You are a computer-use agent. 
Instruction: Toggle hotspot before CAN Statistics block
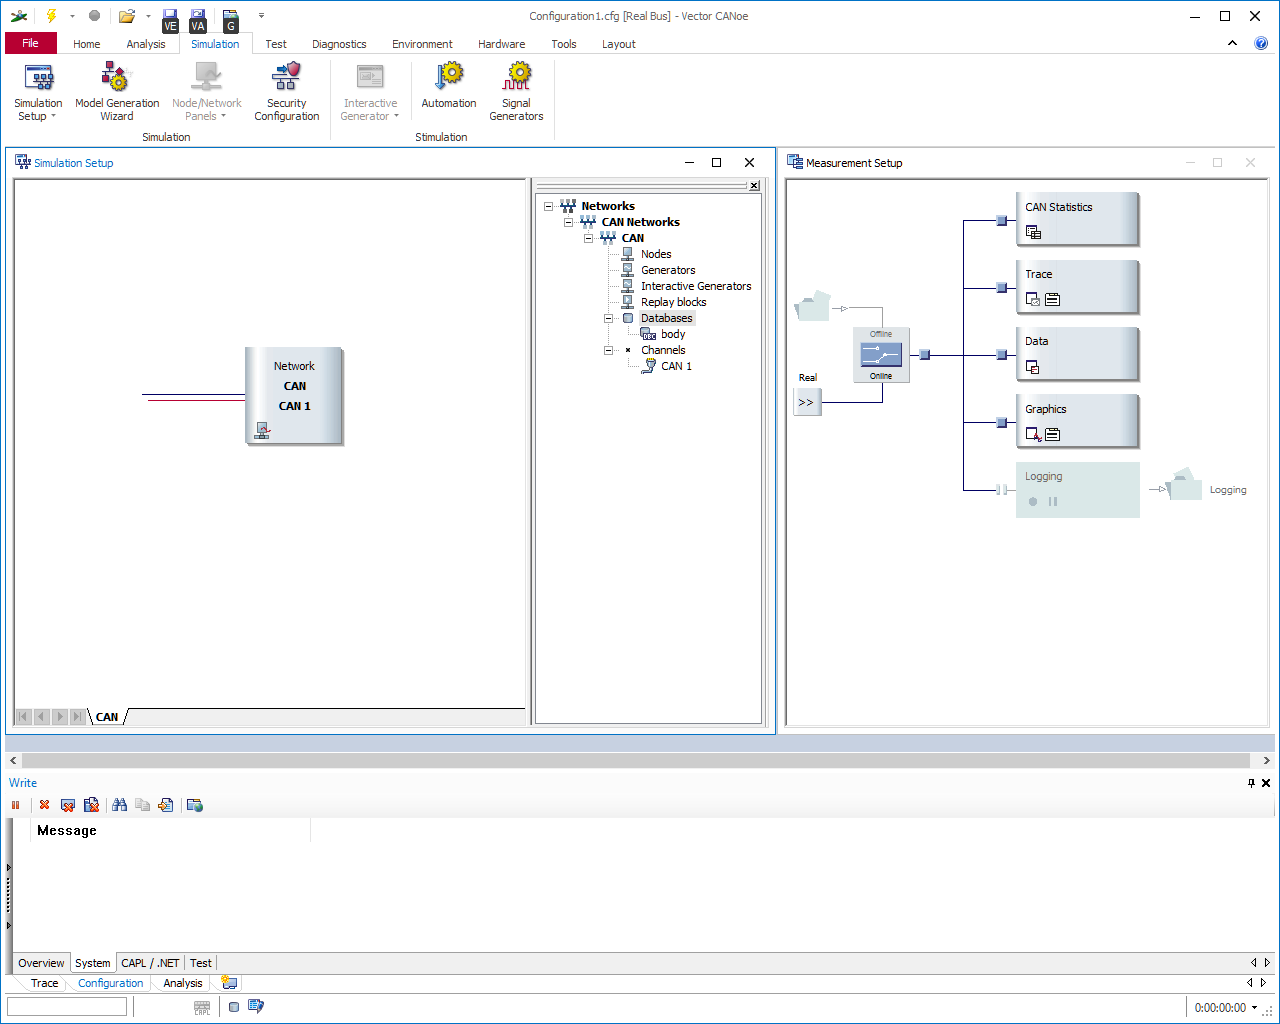tap(1002, 220)
